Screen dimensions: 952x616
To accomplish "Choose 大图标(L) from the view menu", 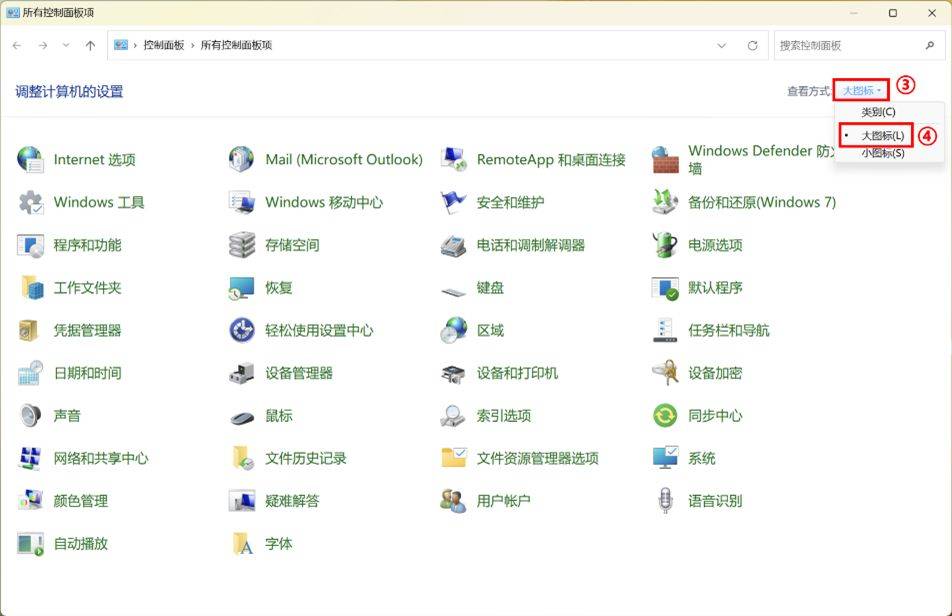I will click(x=882, y=135).
